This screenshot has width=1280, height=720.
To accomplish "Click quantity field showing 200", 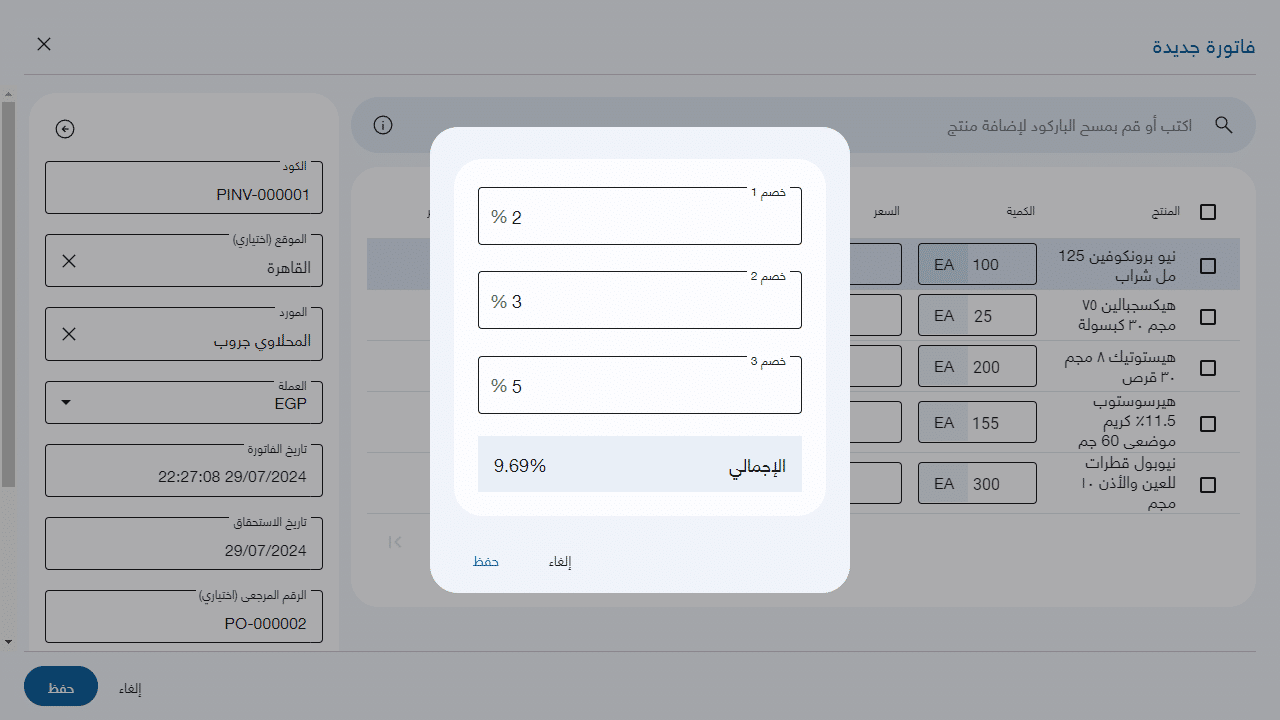I will (1002, 367).
